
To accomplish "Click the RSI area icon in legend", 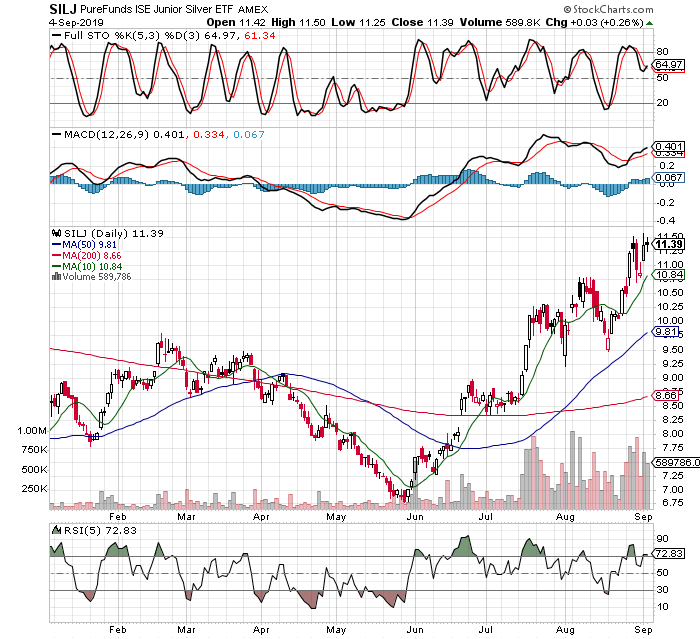I will [x=57, y=530].
